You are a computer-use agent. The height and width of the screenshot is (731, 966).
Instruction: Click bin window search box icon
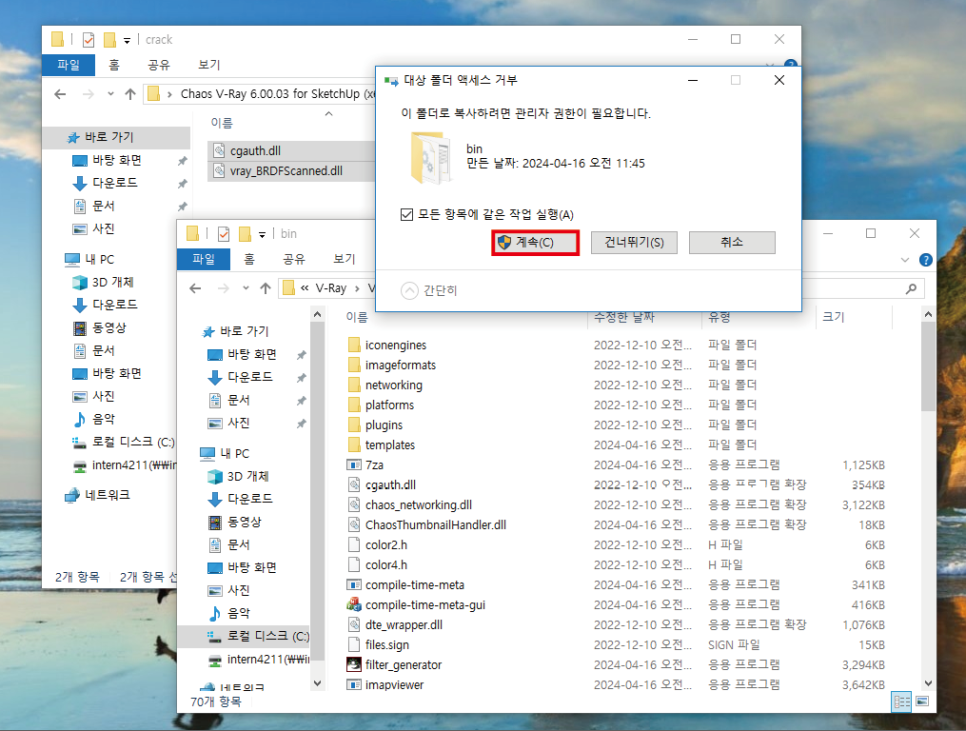click(911, 288)
